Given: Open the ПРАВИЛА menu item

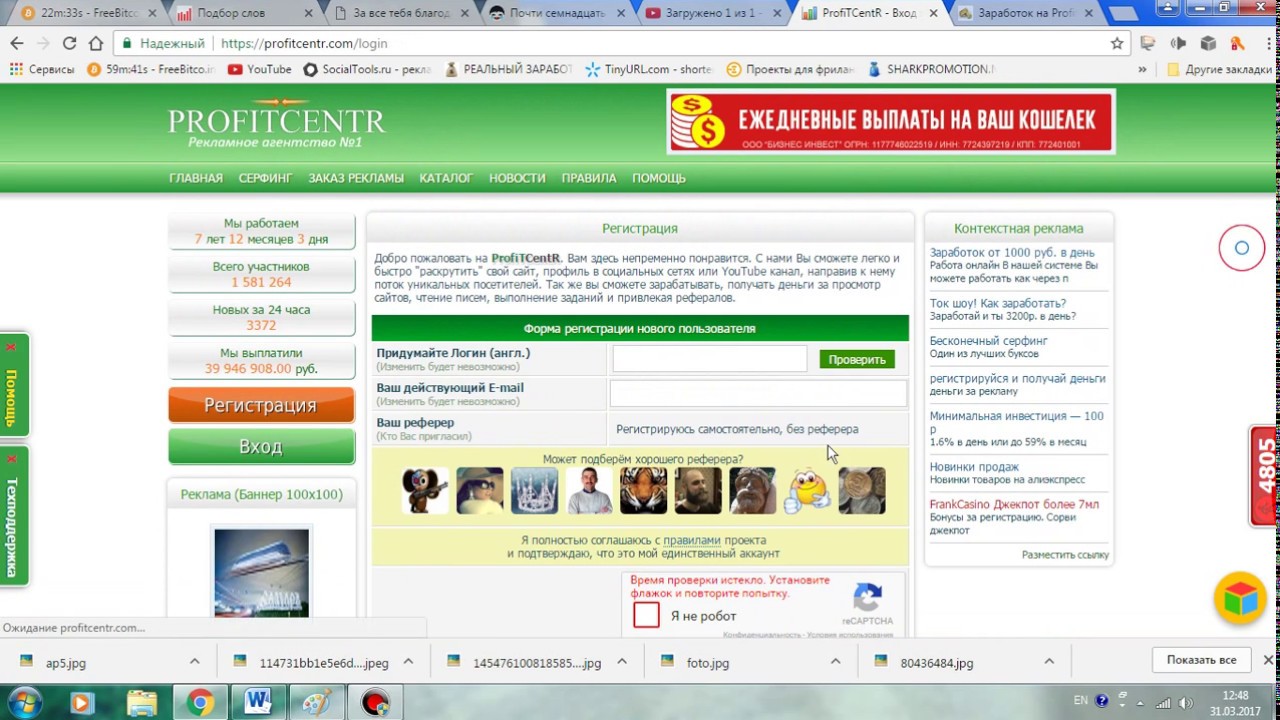Looking at the screenshot, I should click(x=589, y=178).
